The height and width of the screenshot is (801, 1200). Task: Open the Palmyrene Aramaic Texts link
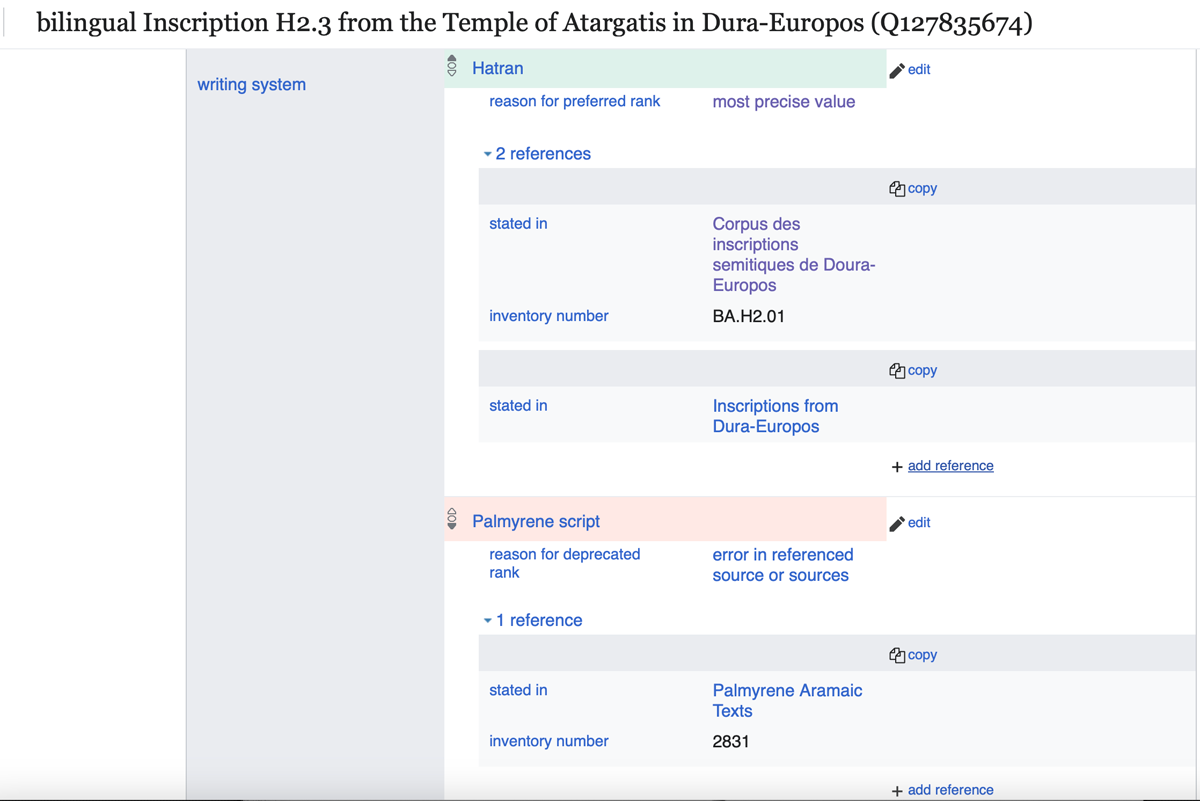(x=786, y=700)
